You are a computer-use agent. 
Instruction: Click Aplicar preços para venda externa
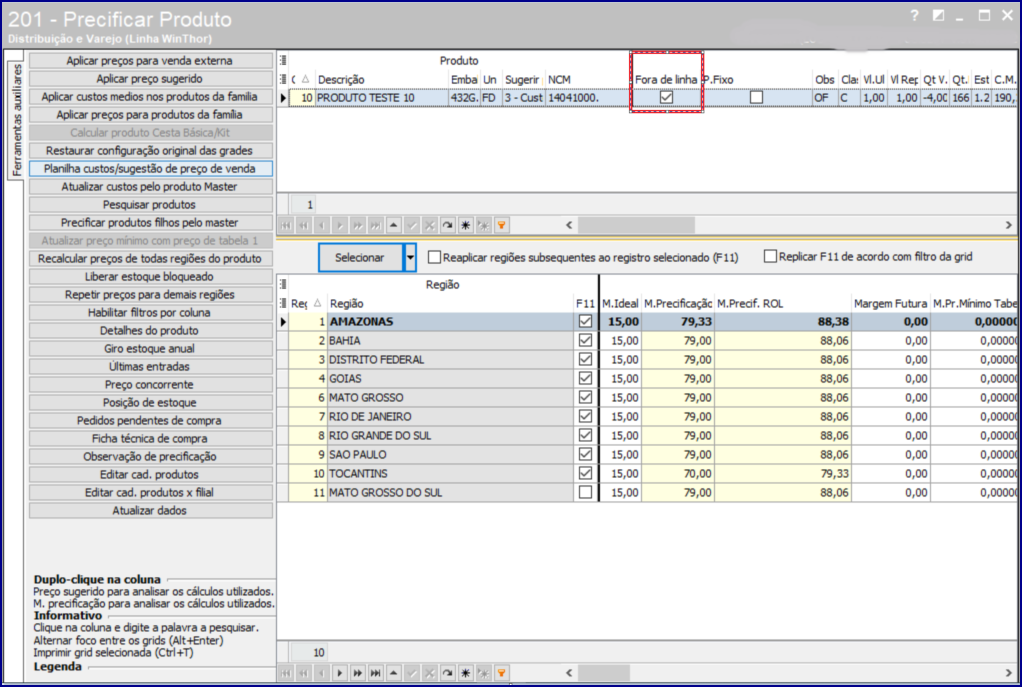151,61
